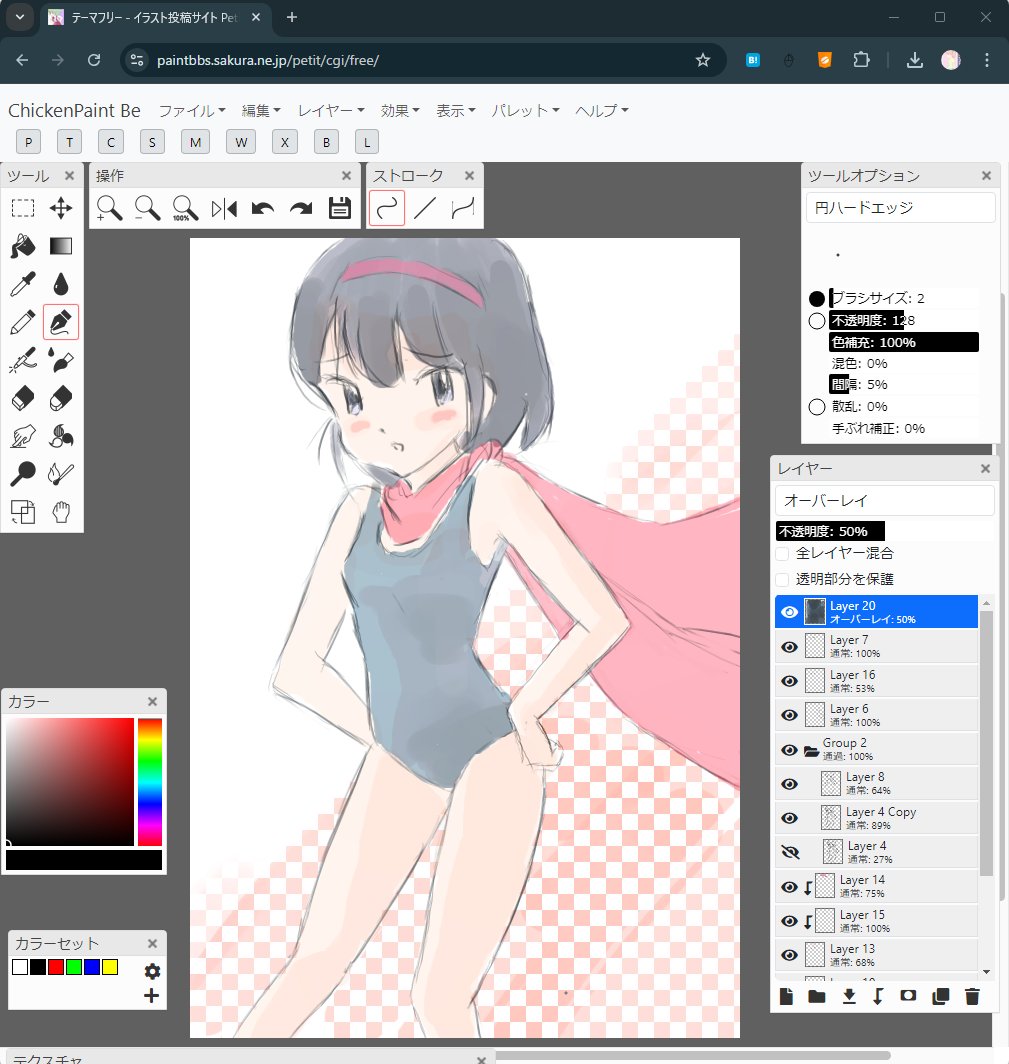Choose the airbrush tool
Viewport: 1009px width, 1064px height.
click(23, 360)
